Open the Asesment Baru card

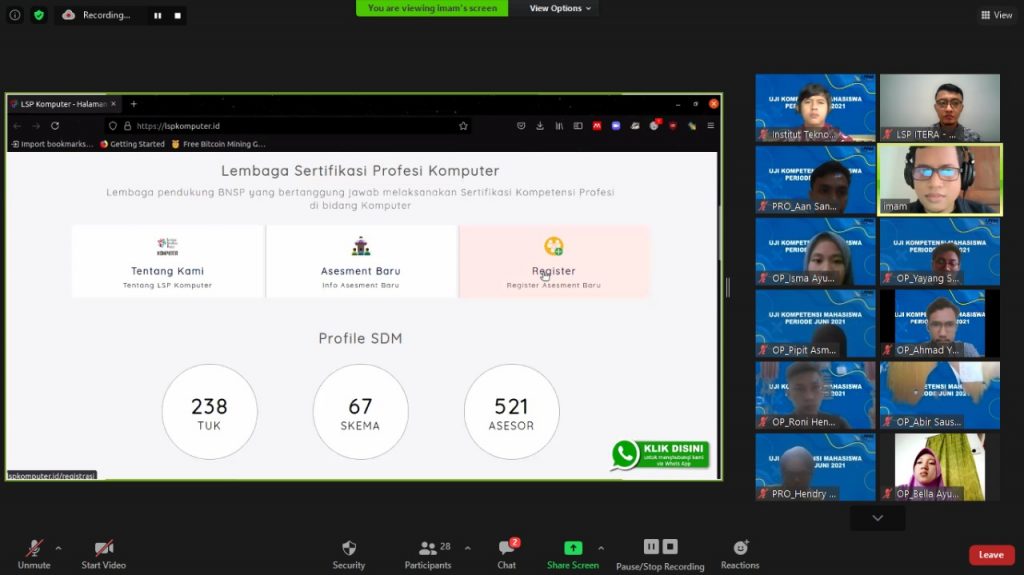360,261
